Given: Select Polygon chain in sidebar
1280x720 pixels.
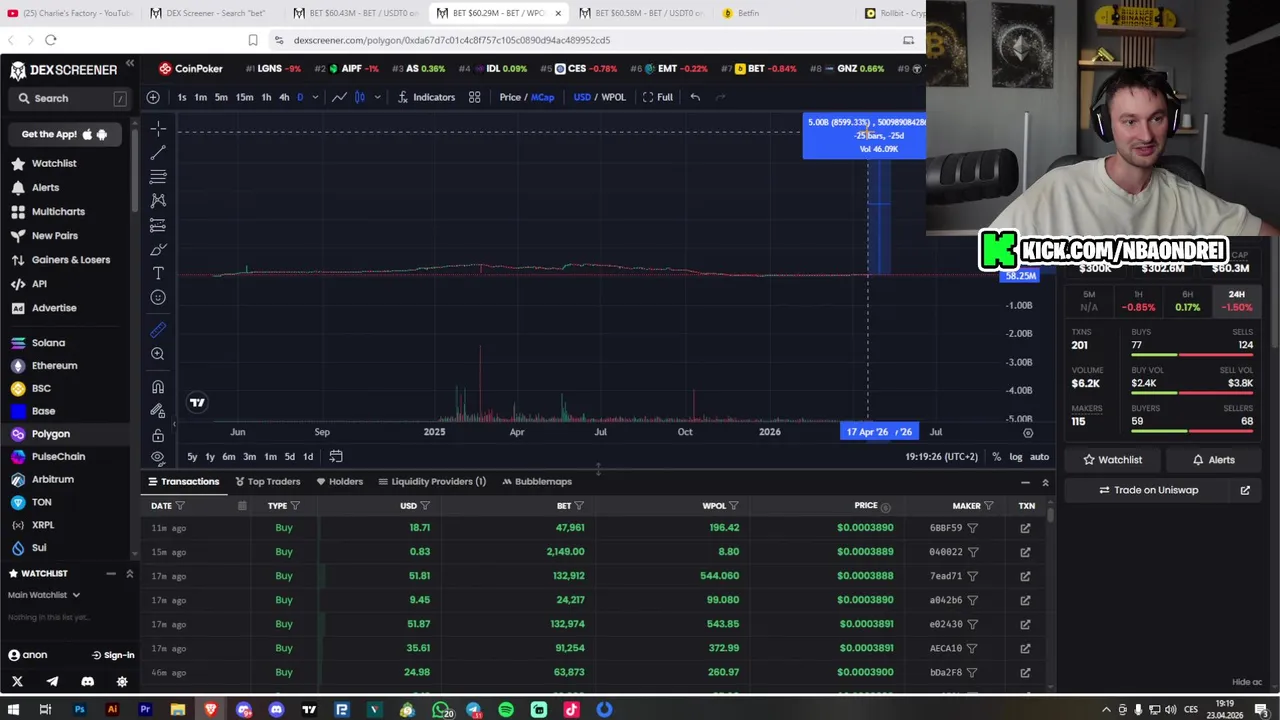Looking at the screenshot, I should (x=50, y=434).
